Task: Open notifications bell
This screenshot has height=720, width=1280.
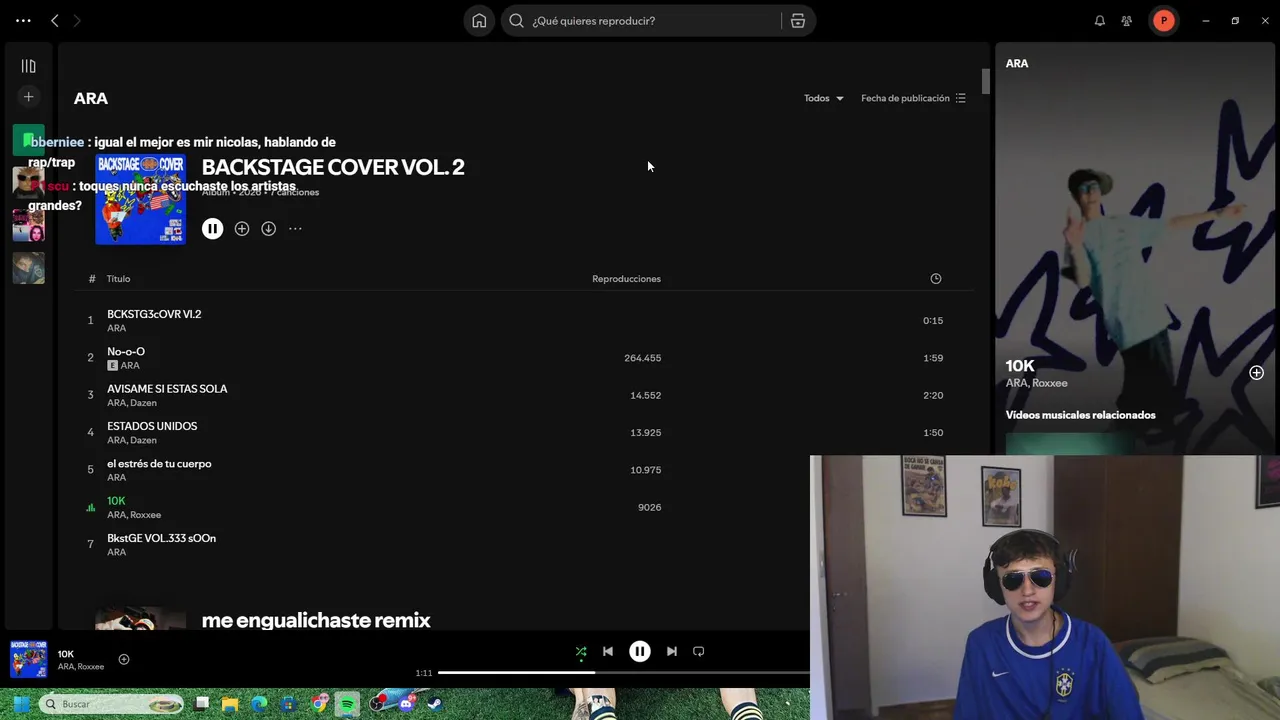Action: click(1100, 20)
